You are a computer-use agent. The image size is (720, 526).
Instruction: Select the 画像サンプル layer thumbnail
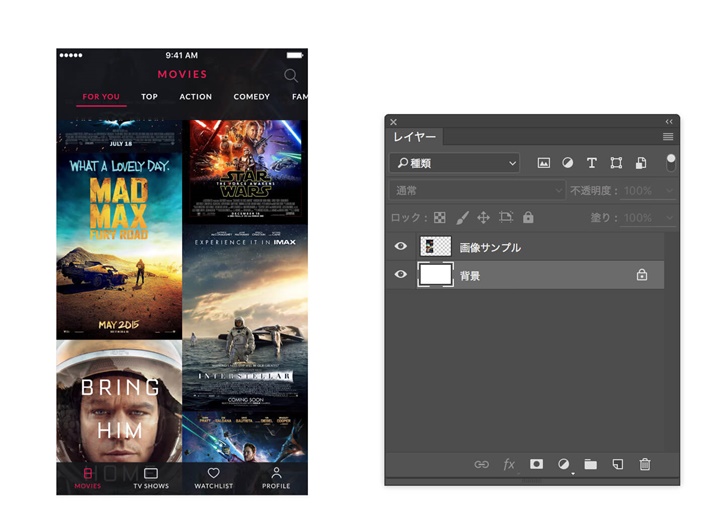point(436,247)
